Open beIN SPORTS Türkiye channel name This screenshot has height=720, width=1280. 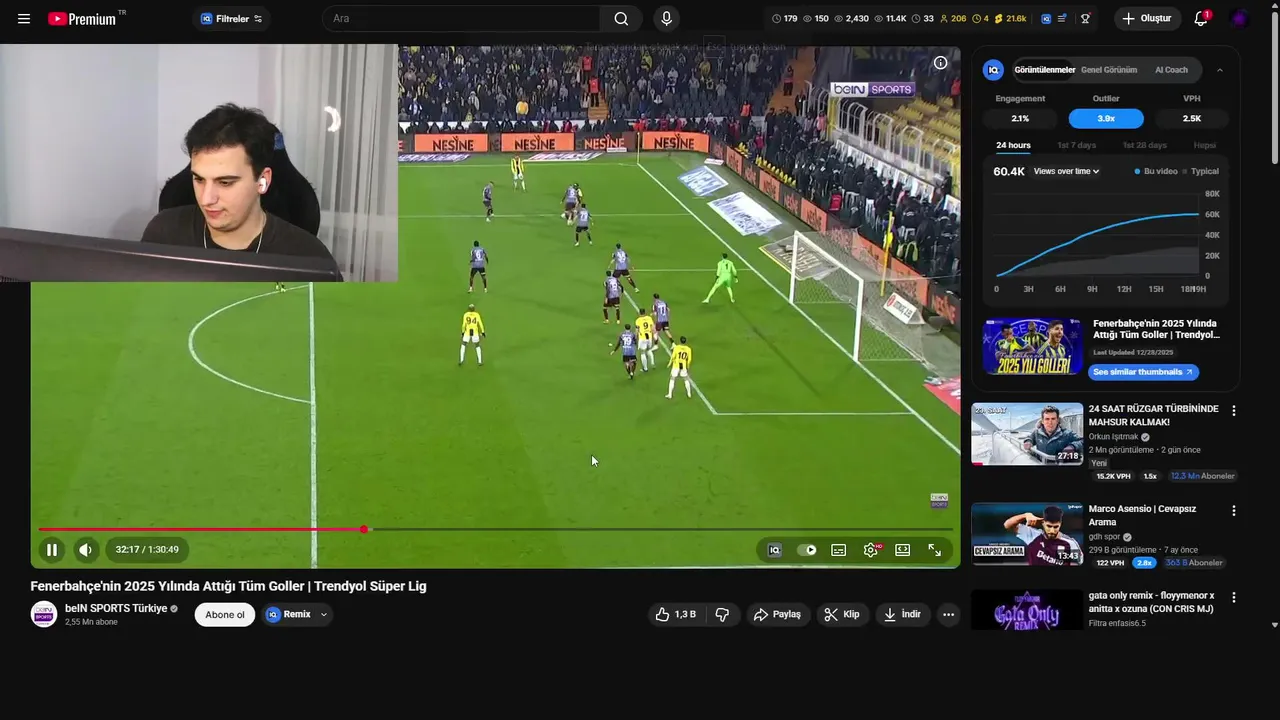pyautogui.click(x=116, y=608)
